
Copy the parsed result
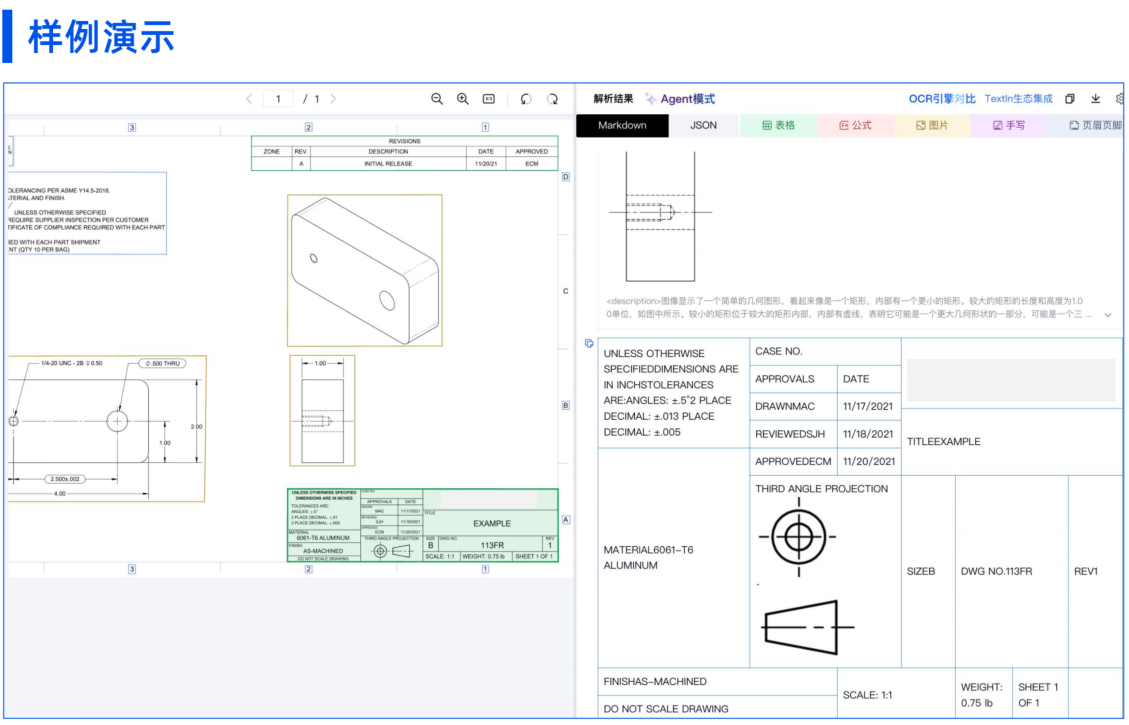pyautogui.click(x=1070, y=99)
